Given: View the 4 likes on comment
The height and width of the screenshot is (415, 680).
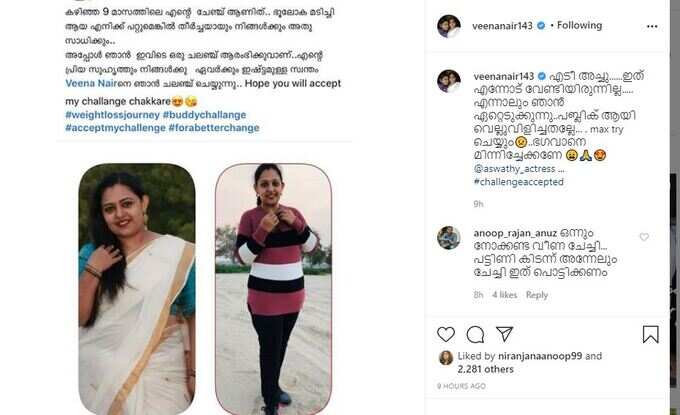Looking at the screenshot, I should [x=504, y=295].
